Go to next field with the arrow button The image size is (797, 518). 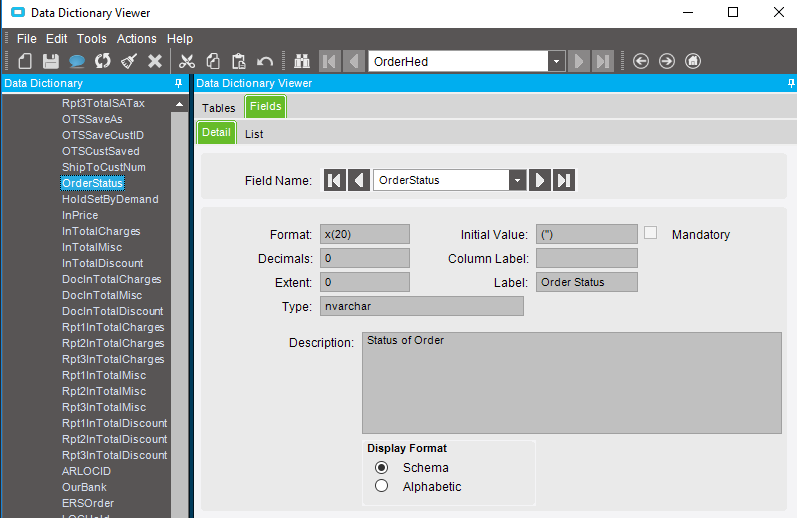click(x=540, y=180)
